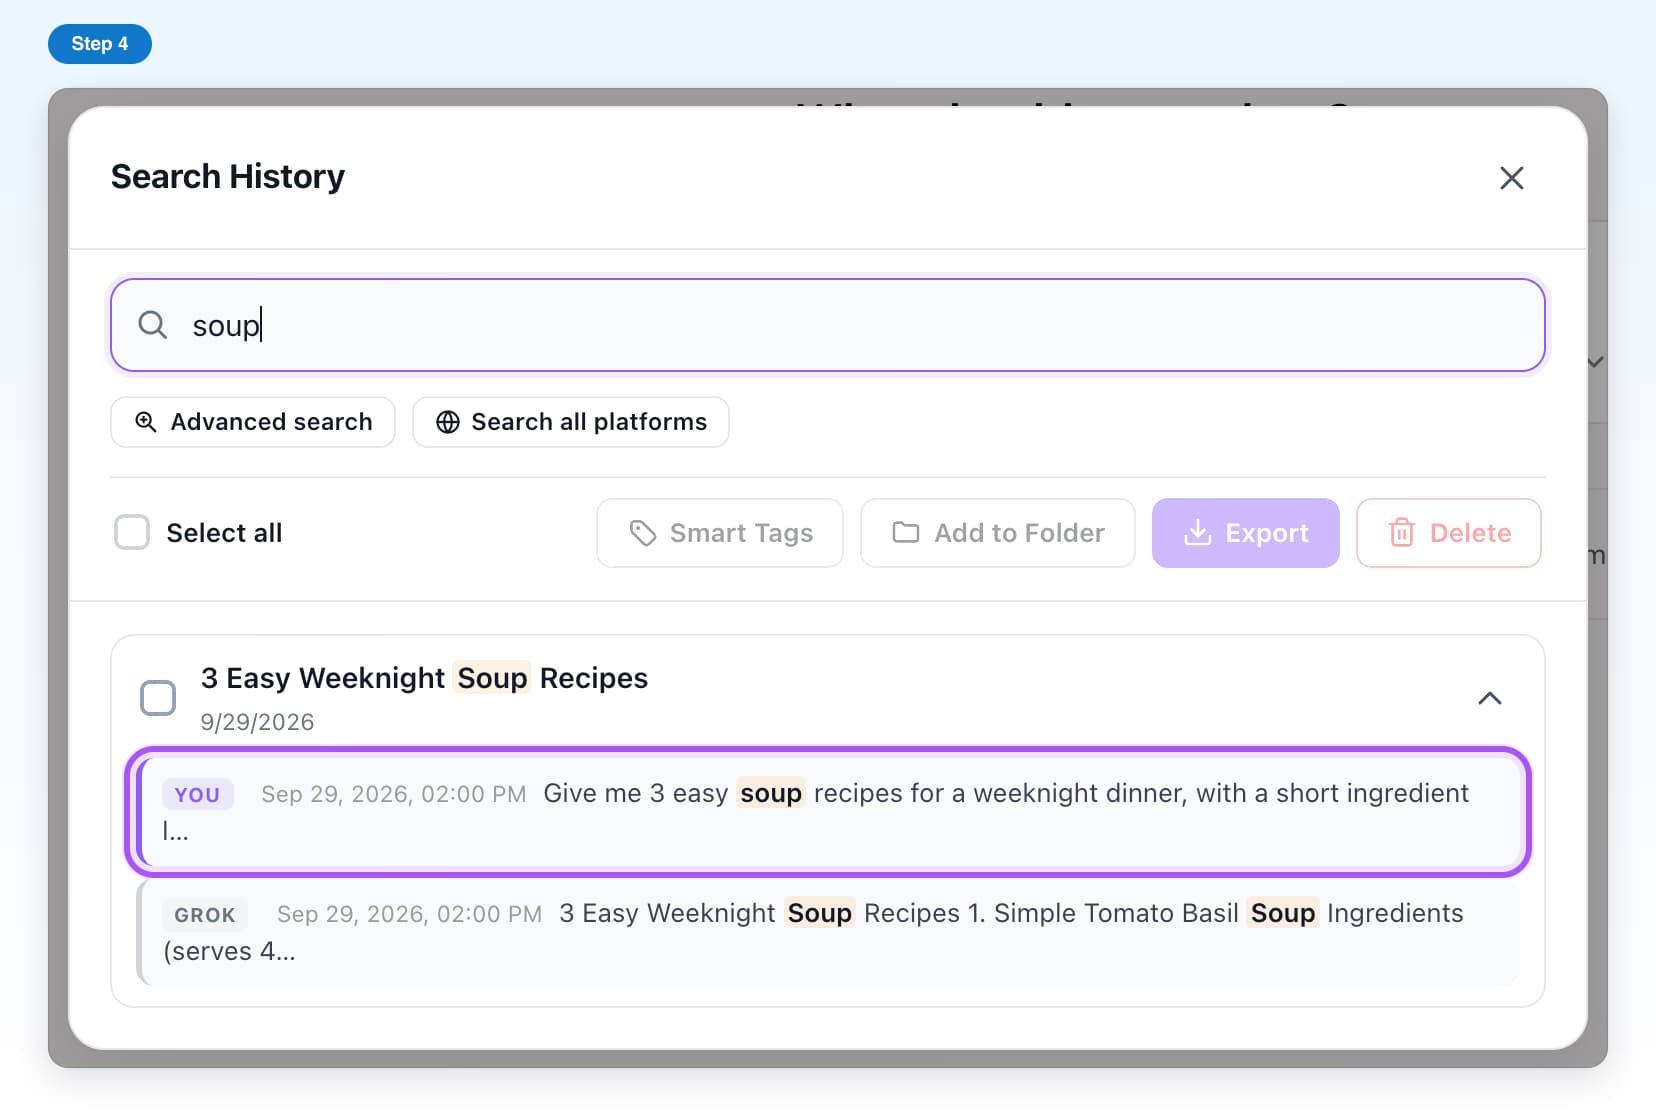Click the magnifier icon in search box
This screenshot has height=1116, width=1656.
[152, 325]
